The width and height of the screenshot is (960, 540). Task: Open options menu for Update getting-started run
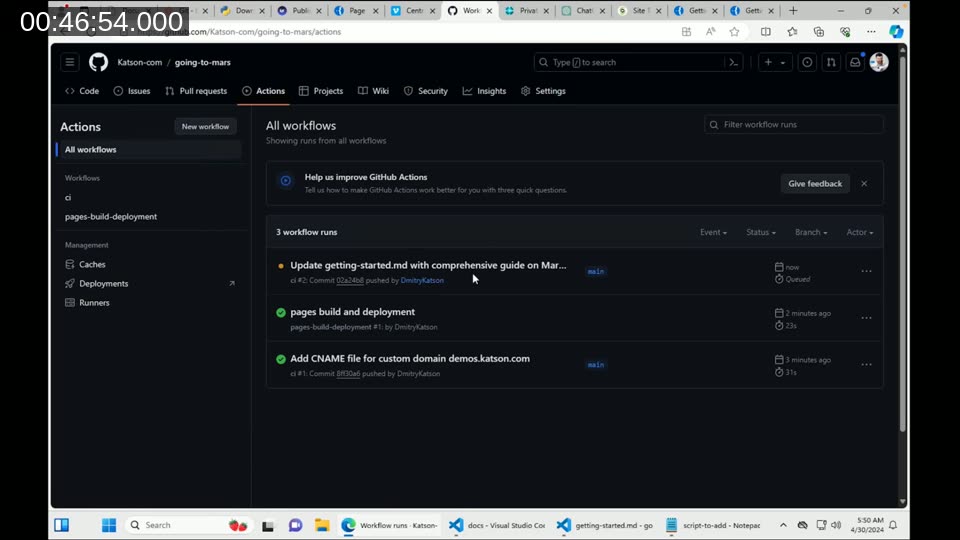(x=866, y=271)
